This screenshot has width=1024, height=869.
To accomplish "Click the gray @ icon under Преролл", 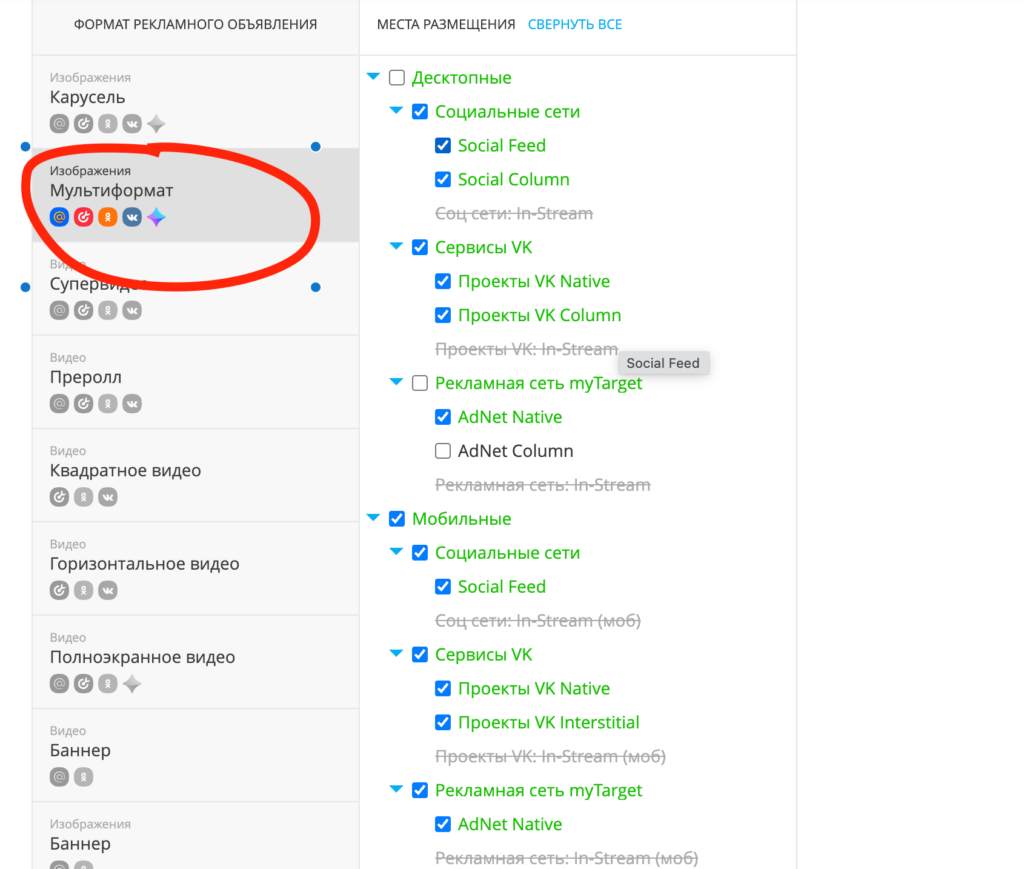I will [59, 403].
